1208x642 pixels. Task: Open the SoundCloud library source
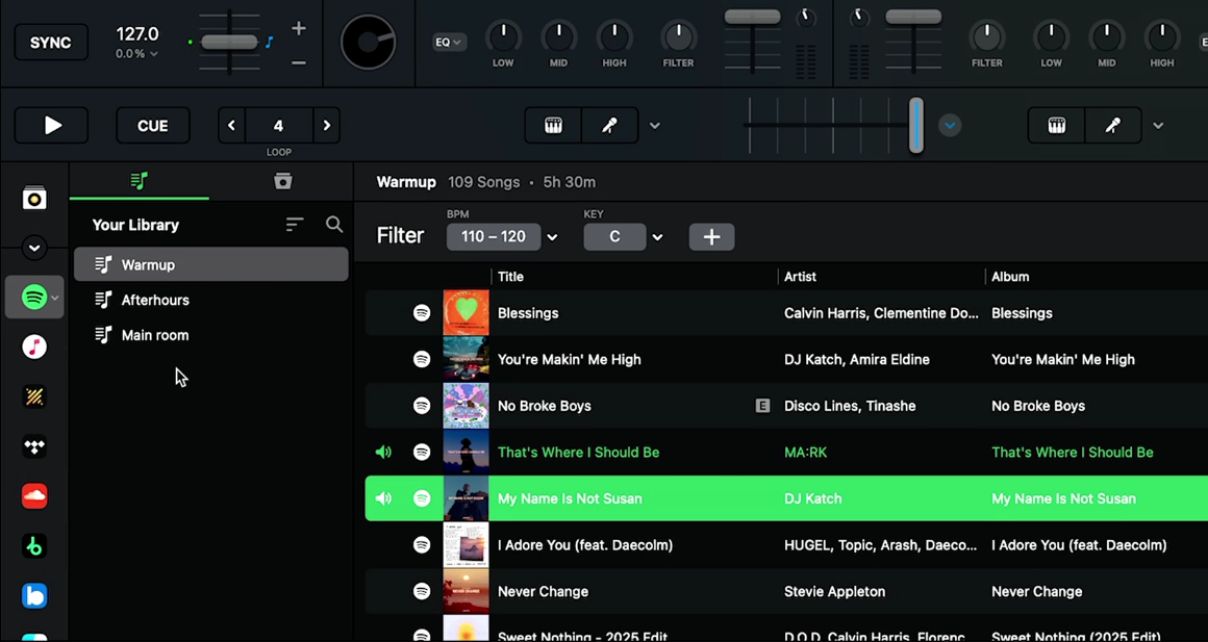tap(34, 497)
